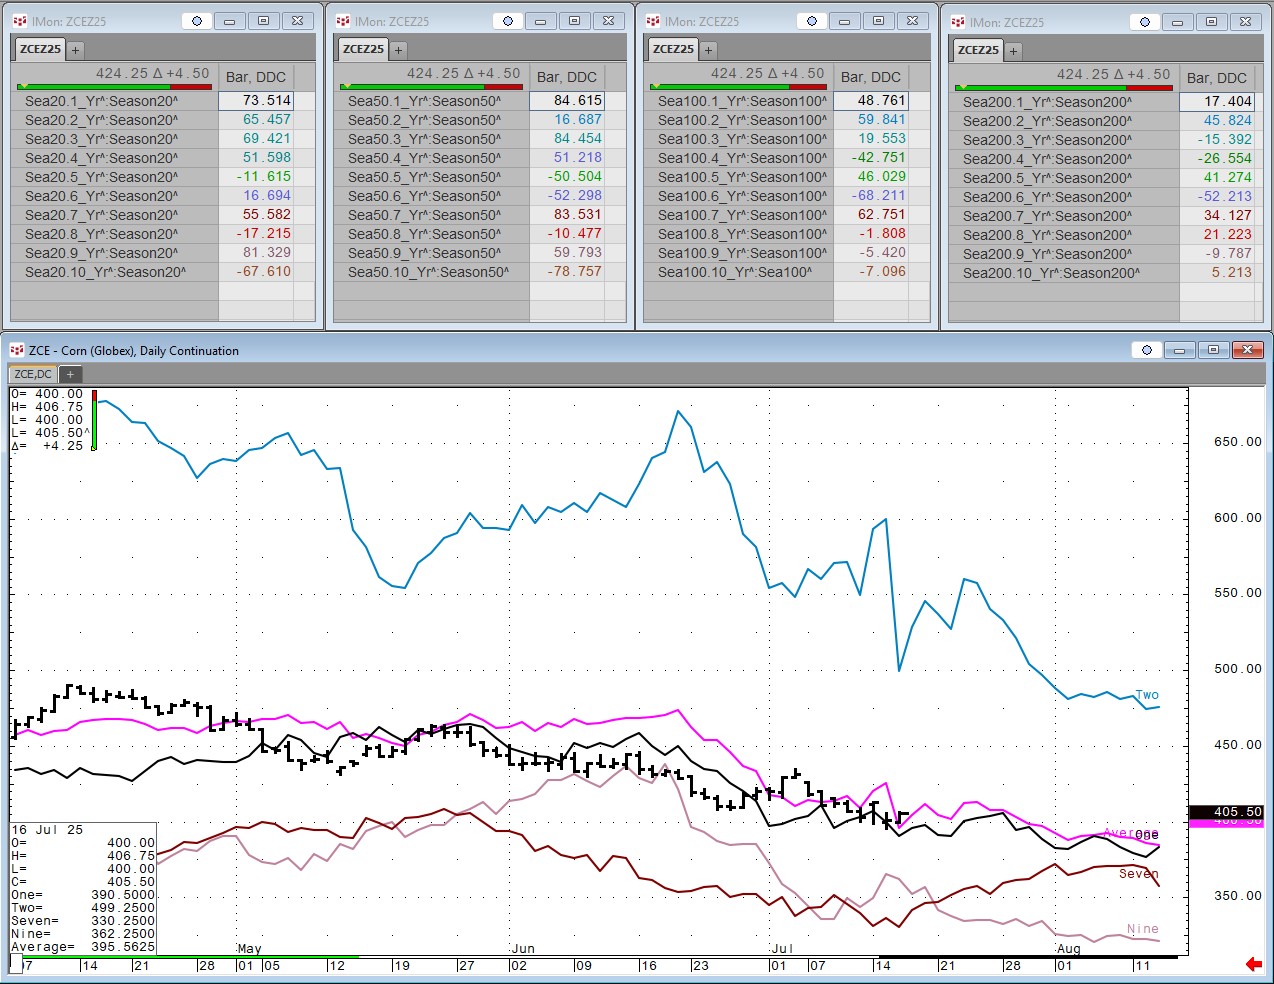Select the Sea20.1_Yr row in first monitor
Screen dimensions: 1274x984
tap(102, 101)
